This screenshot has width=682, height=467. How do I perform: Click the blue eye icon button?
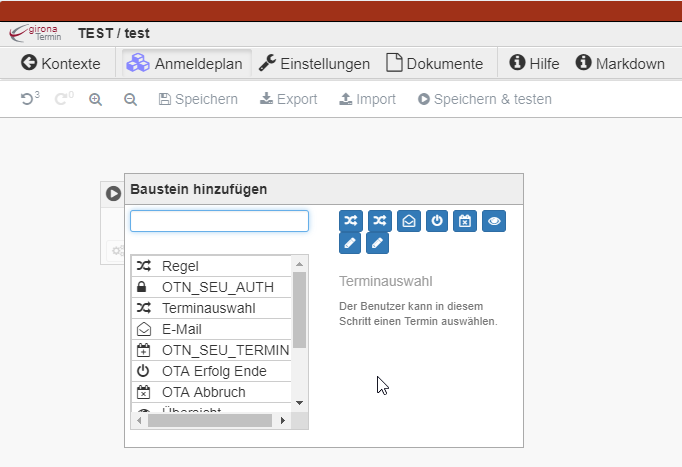[x=493, y=220]
